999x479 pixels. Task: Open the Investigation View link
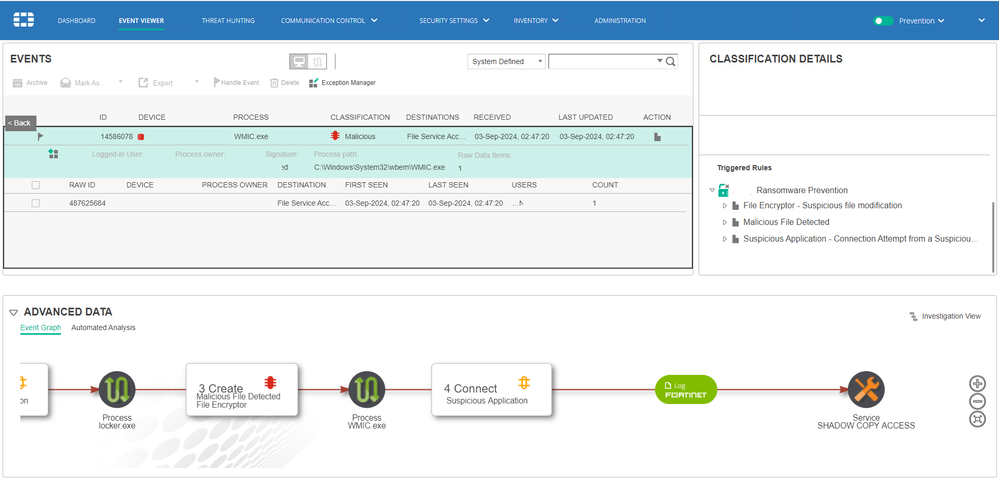click(x=945, y=316)
